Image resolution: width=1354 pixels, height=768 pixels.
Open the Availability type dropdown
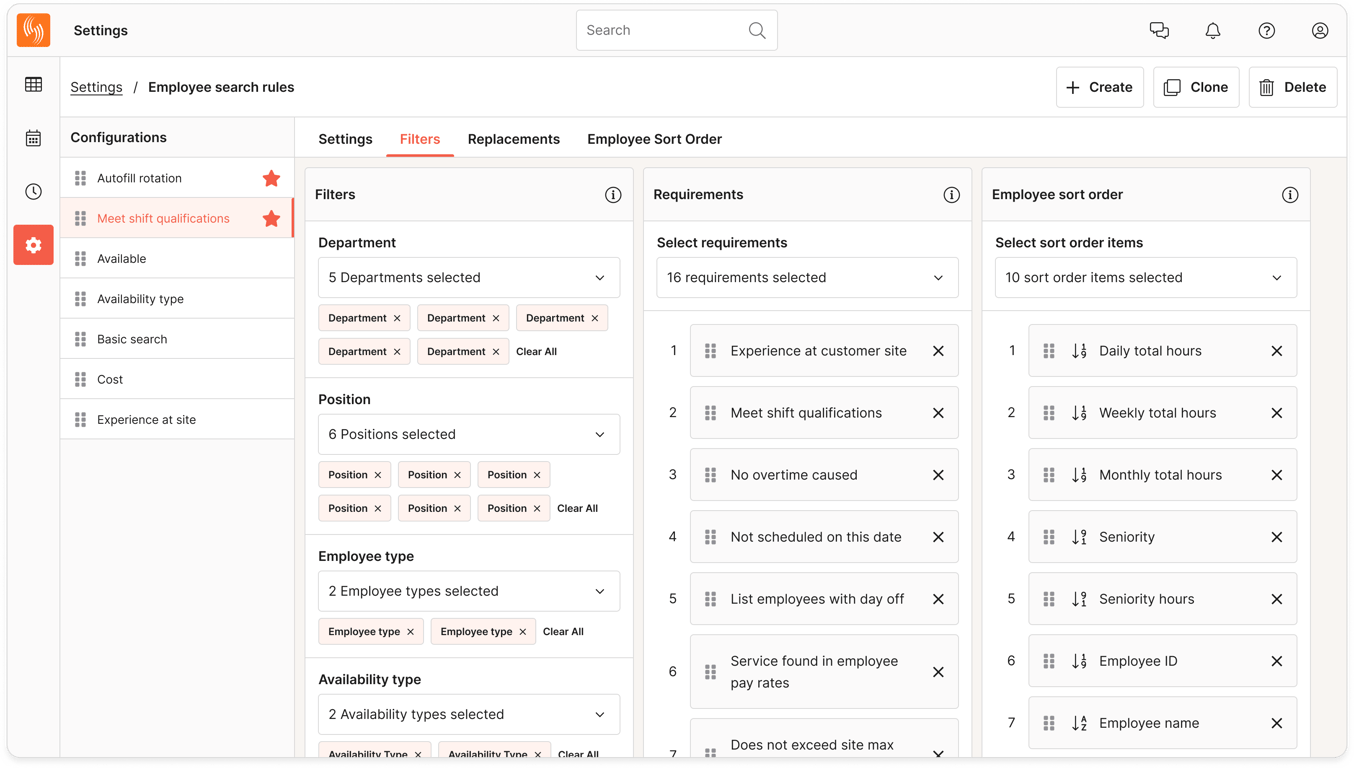coord(469,715)
